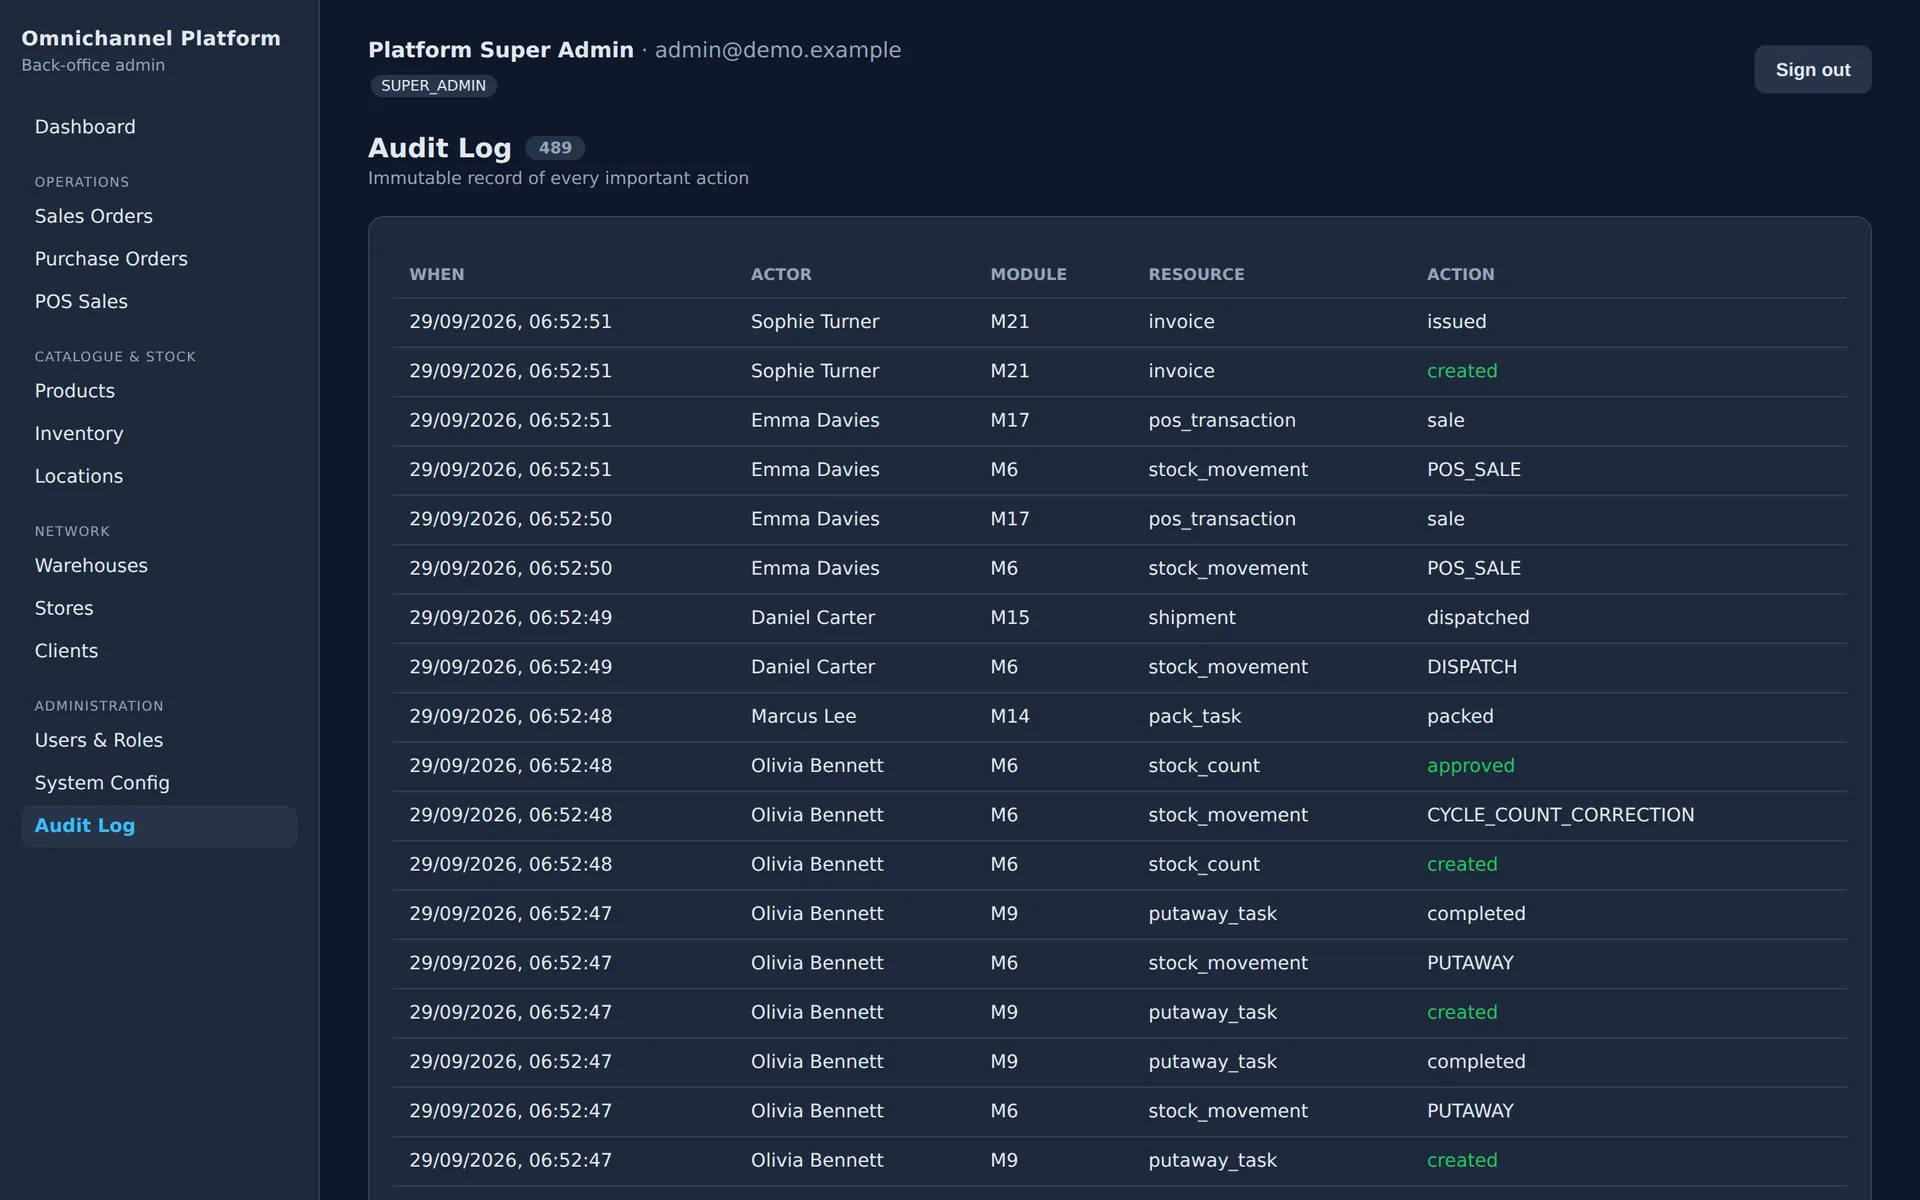Select Inventory in the sidebar
Viewport: 1920px width, 1200px height.
coord(159,433)
